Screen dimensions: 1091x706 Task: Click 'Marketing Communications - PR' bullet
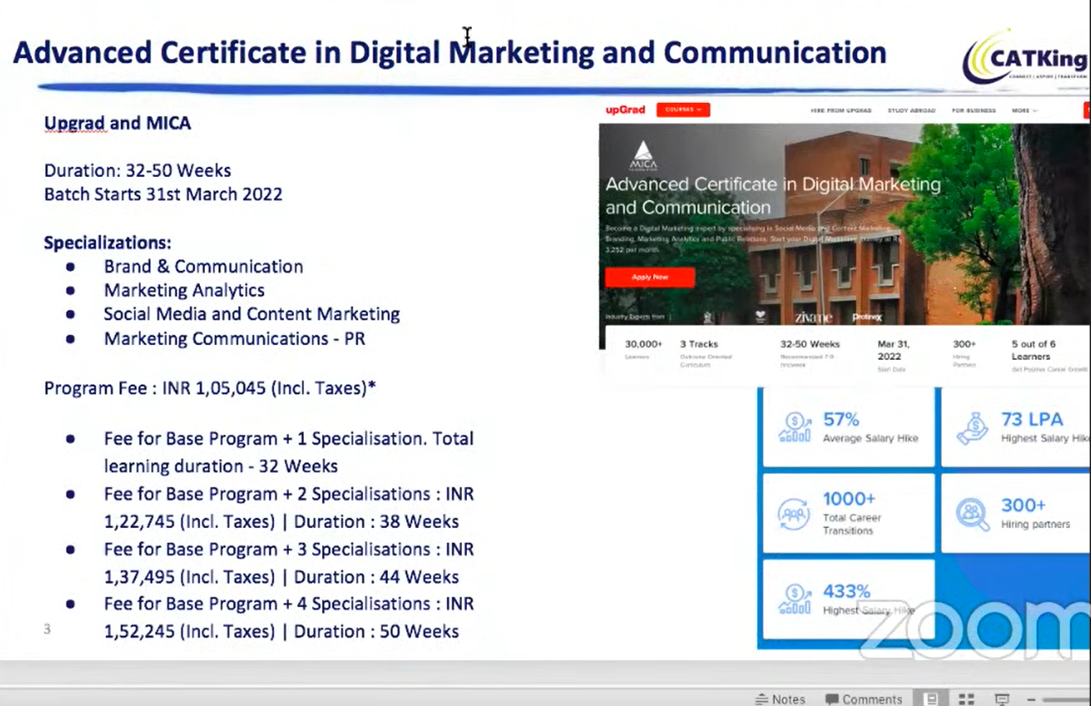(x=234, y=339)
